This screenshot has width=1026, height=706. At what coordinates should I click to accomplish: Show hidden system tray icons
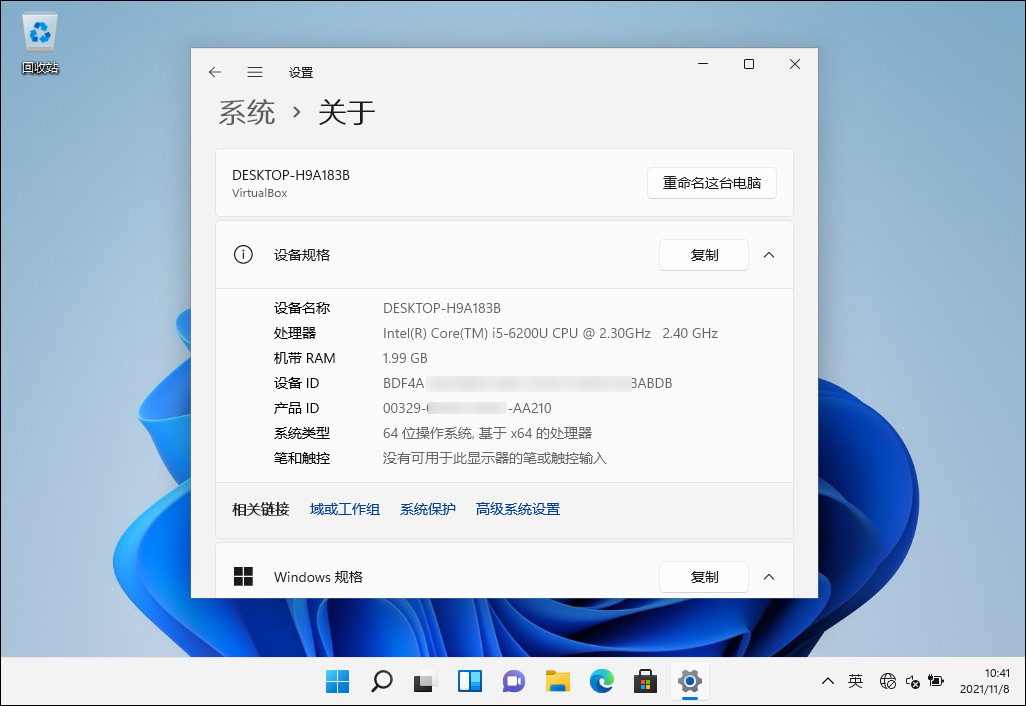(x=828, y=681)
